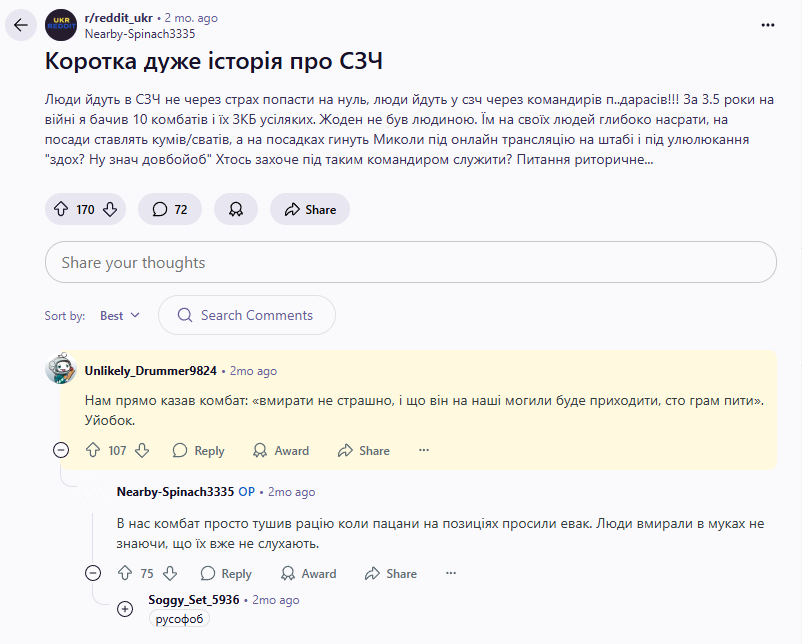802x644 pixels.
Task: Collapse Unlikely_Drummer9824's comment thread
Action: coord(61,450)
